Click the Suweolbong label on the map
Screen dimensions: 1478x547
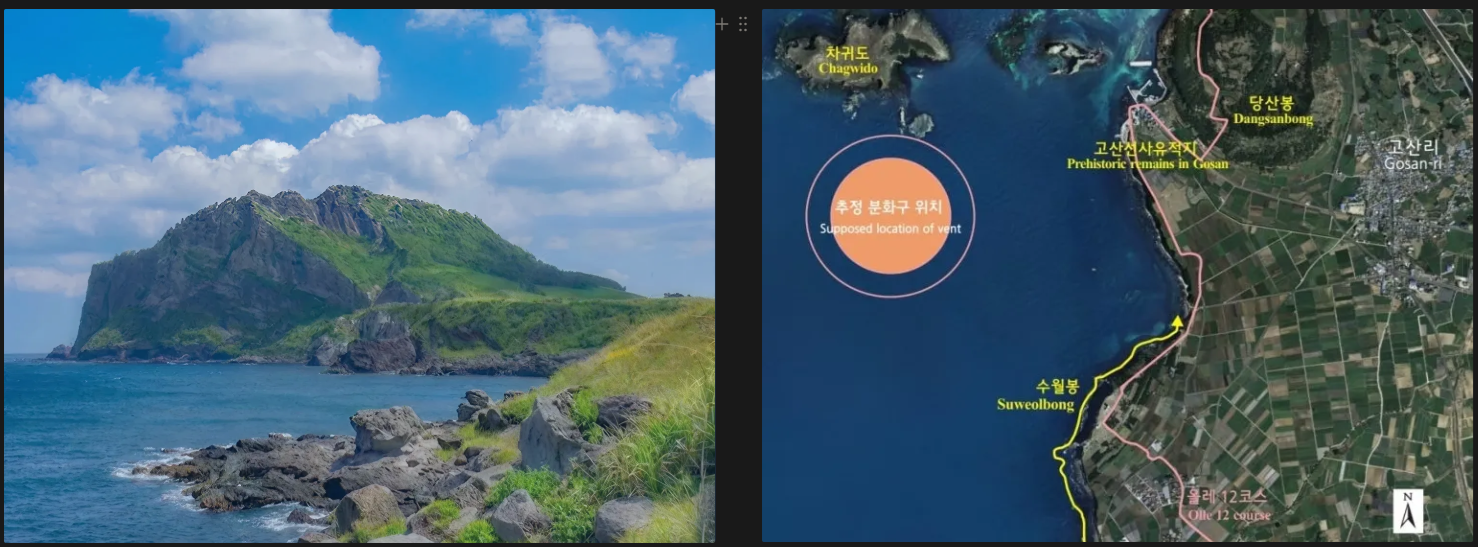(1035, 396)
